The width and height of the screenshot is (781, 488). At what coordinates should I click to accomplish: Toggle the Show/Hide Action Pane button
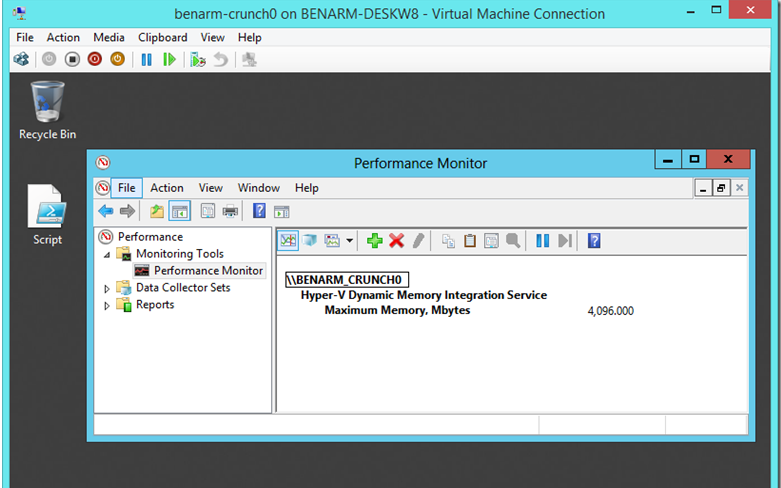pyautogui.click(x=282, y=211)
